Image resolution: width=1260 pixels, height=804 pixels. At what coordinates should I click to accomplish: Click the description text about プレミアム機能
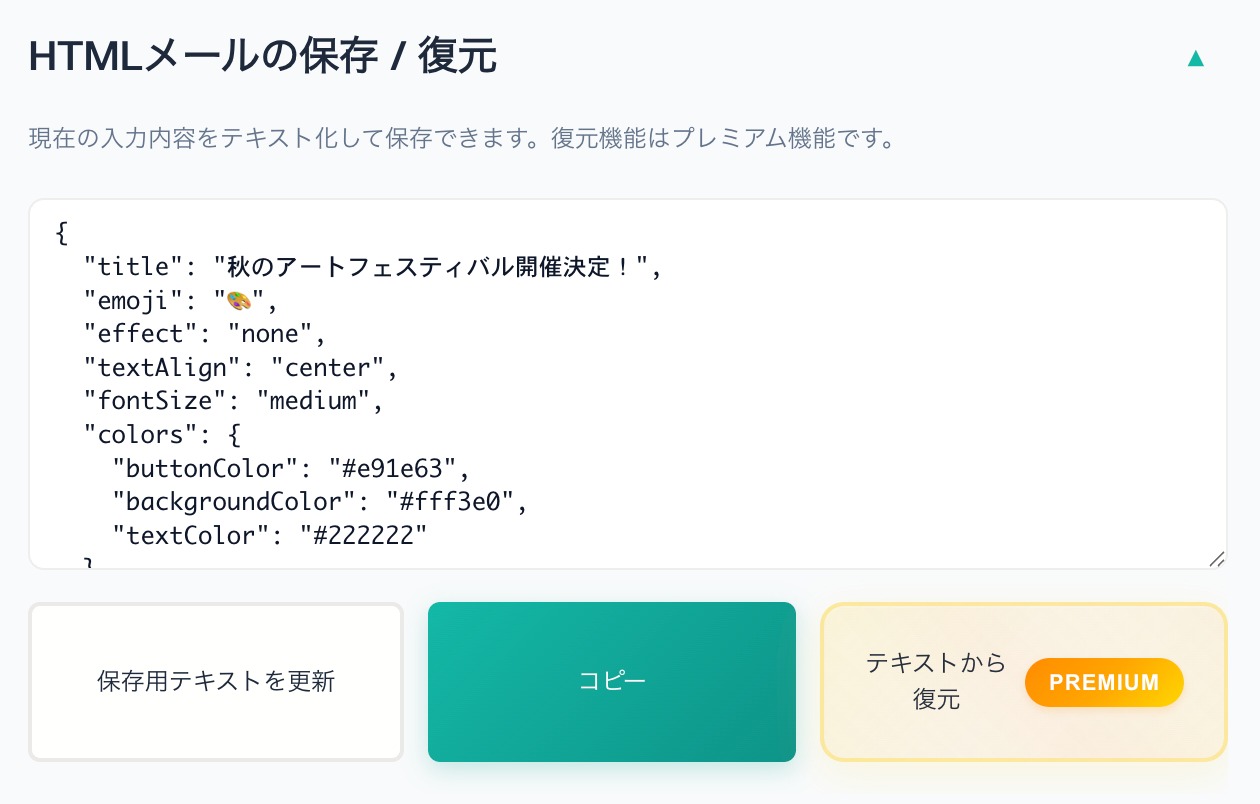pyautogui.click(x=461, y=138)
